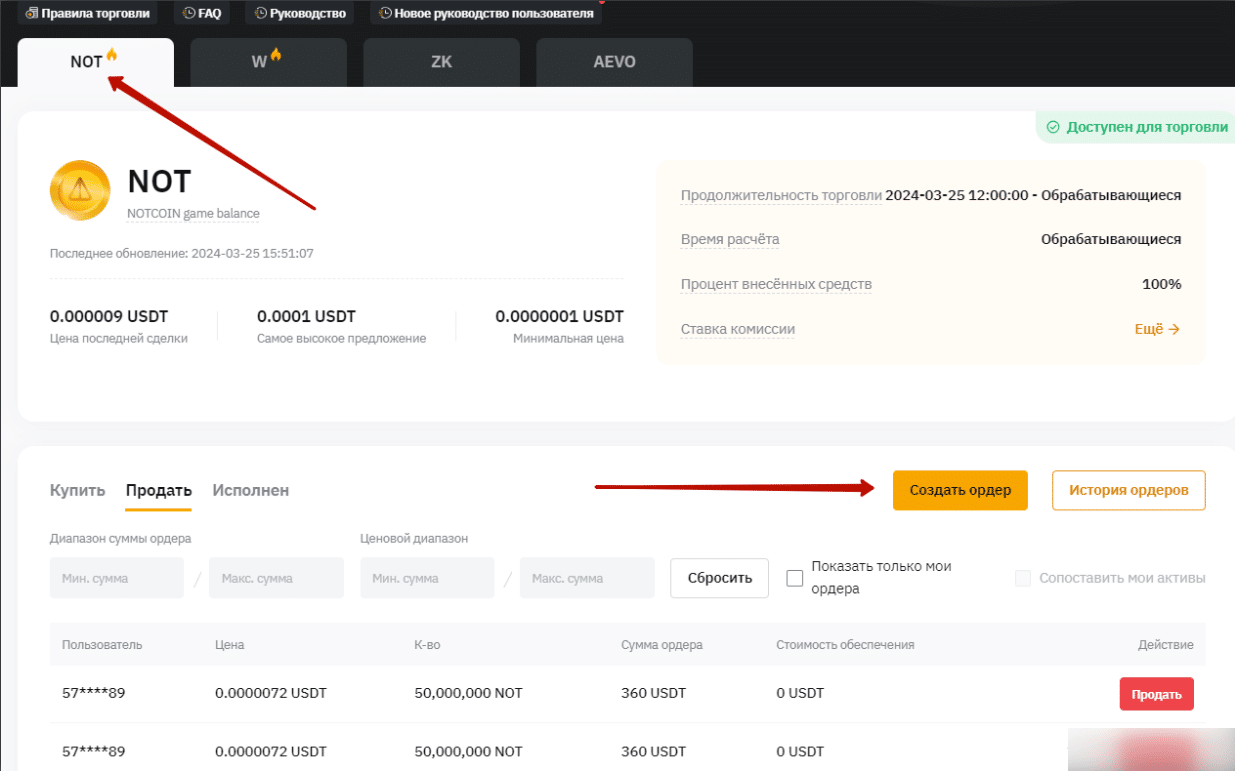
Task: Click the Цена column header
Action: (x=230, y=645)
